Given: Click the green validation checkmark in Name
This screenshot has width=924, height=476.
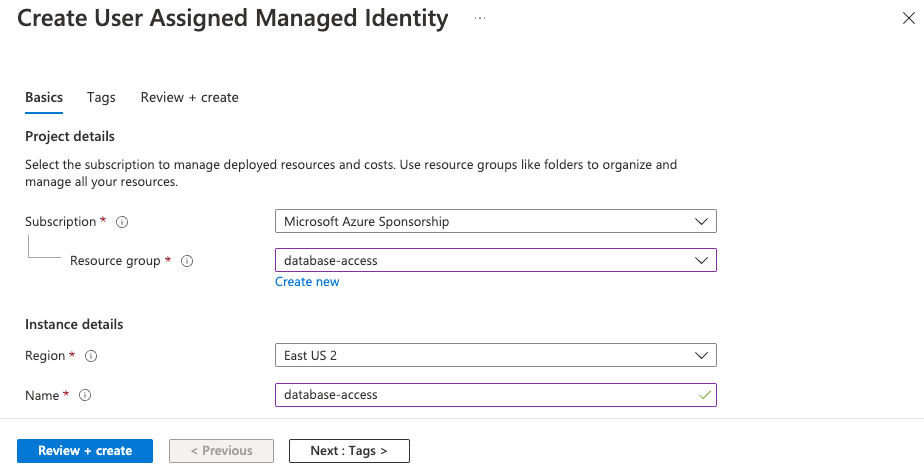Looking at the screenshot, I should click(x=704, y=395).
